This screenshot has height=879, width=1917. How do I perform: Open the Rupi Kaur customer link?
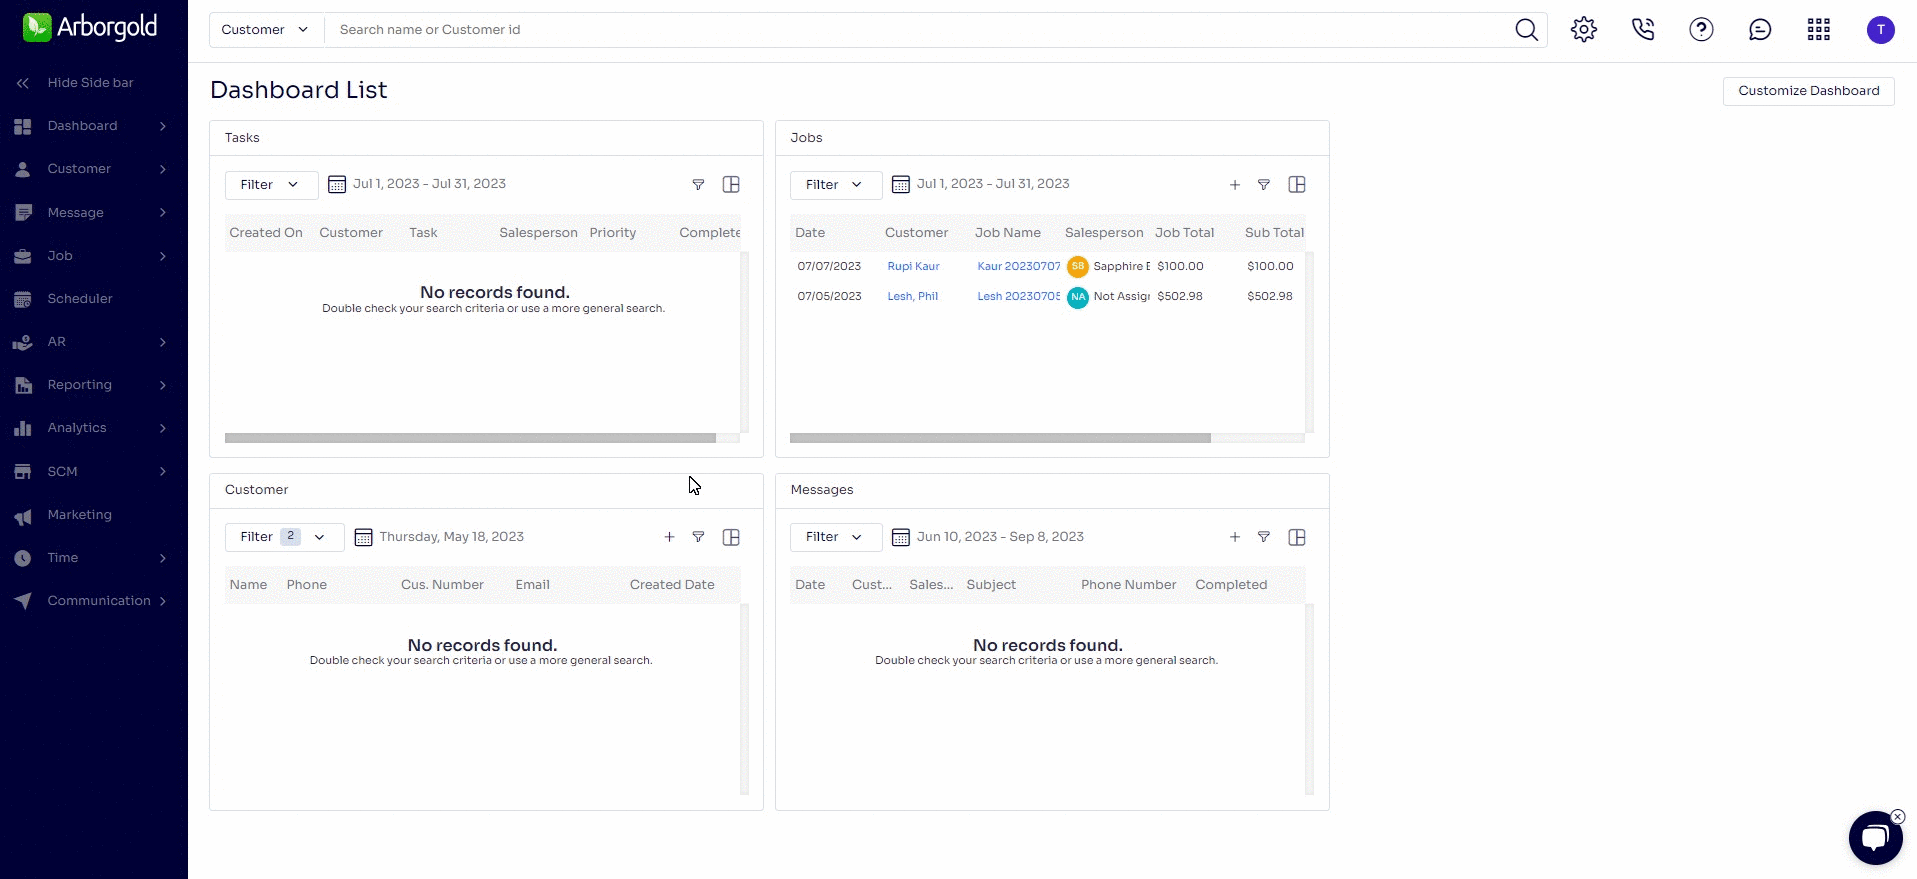pos(913,267)
